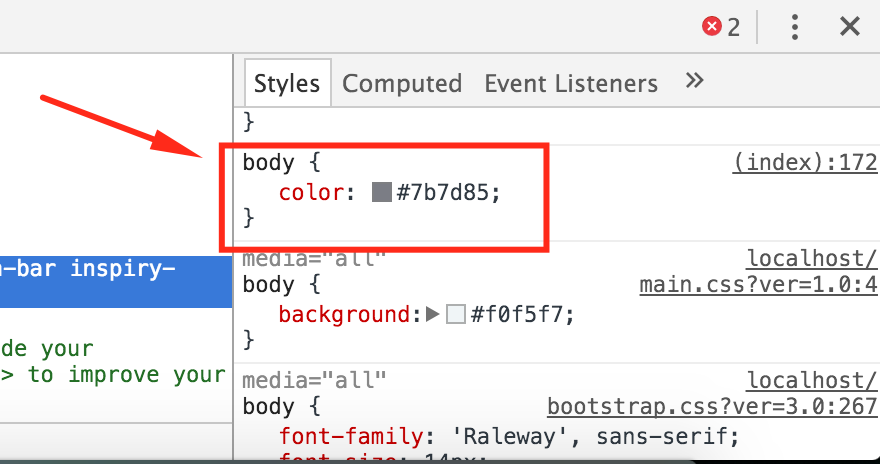Open the bootstrap.css?ver=3.0:267 source link

[x=712, y=407]
